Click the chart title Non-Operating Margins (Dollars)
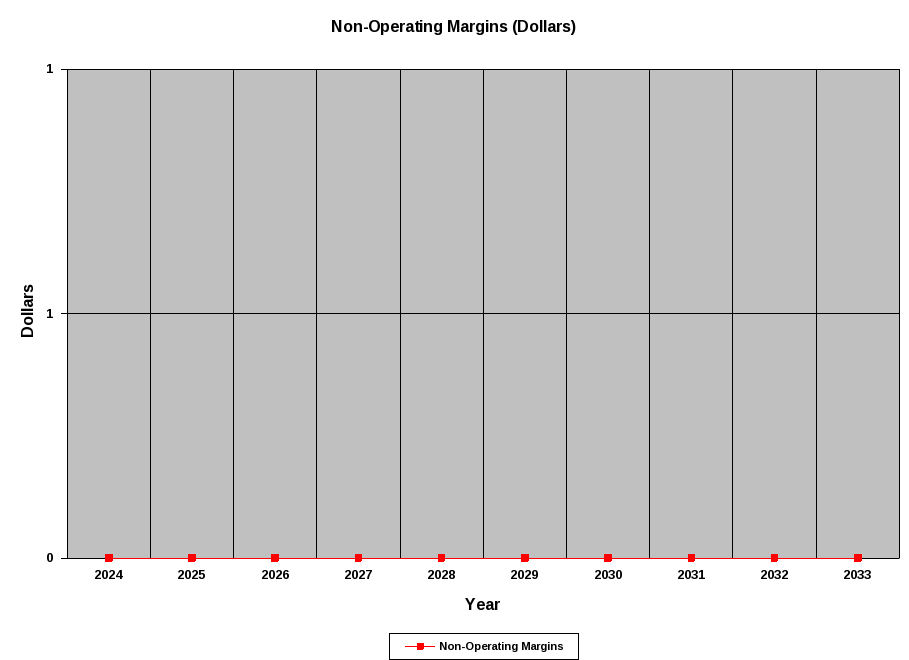This screenshot has height=660, width=909. coord(453,27)
